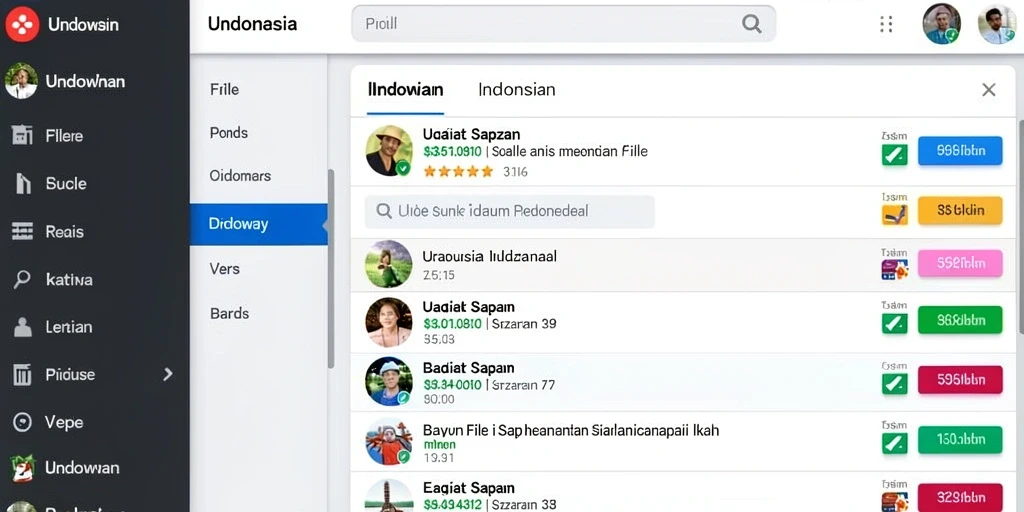Image resolution: width=1024 pixels, height=512 pixels.
Task: Open the Fllere sidebar icon
Action: point(22,135)
